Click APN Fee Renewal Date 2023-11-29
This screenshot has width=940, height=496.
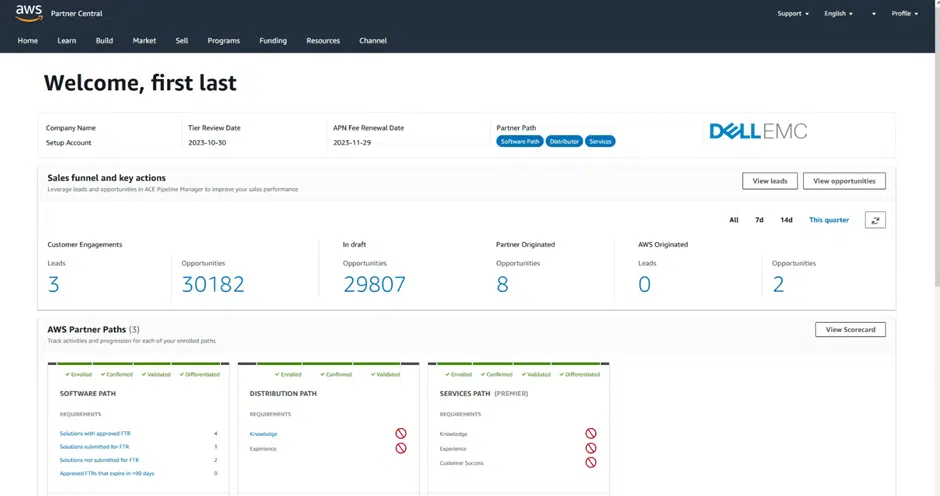[352, 143]
